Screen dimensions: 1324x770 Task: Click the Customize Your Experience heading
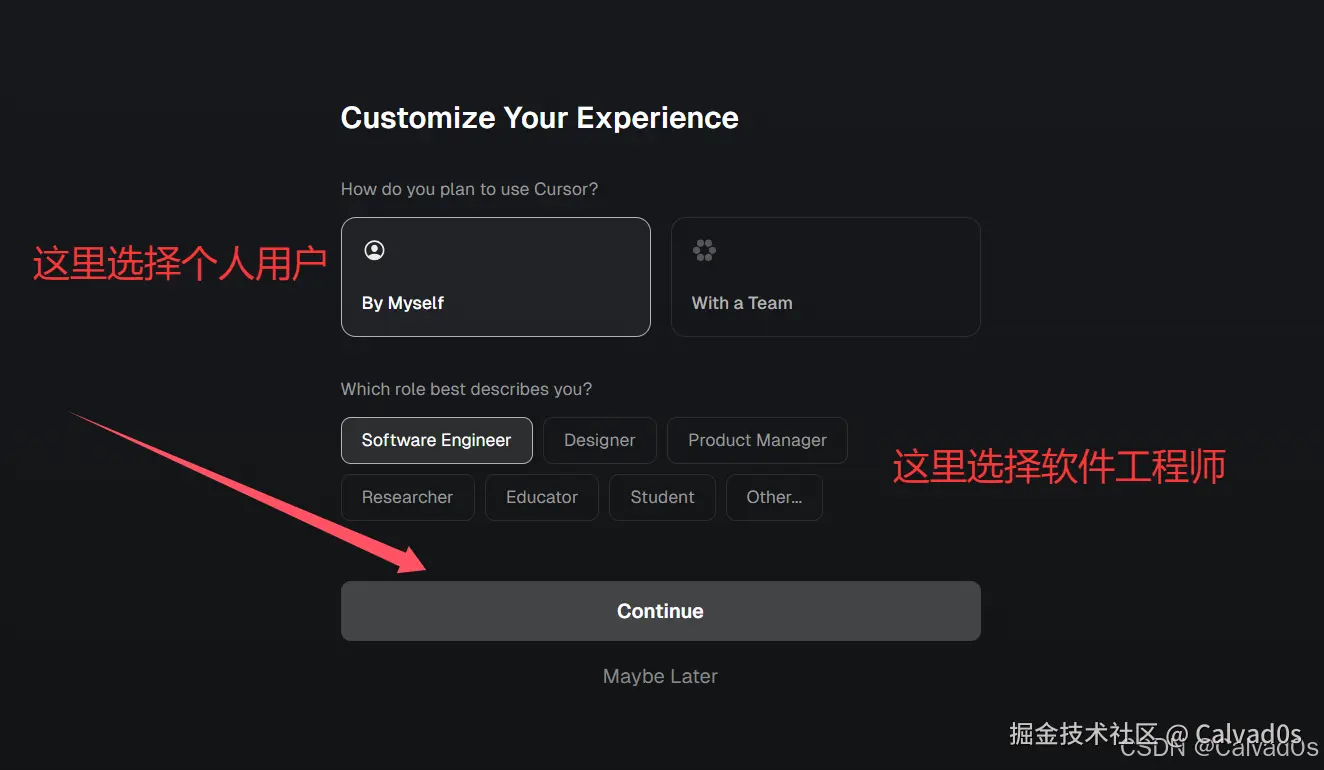(x=540, y=118)
